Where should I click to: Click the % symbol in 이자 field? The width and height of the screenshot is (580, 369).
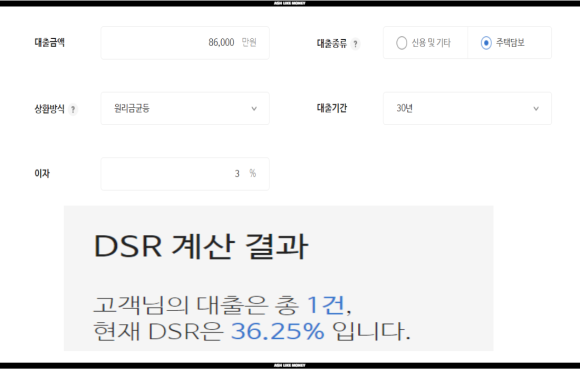pos(253,173)
